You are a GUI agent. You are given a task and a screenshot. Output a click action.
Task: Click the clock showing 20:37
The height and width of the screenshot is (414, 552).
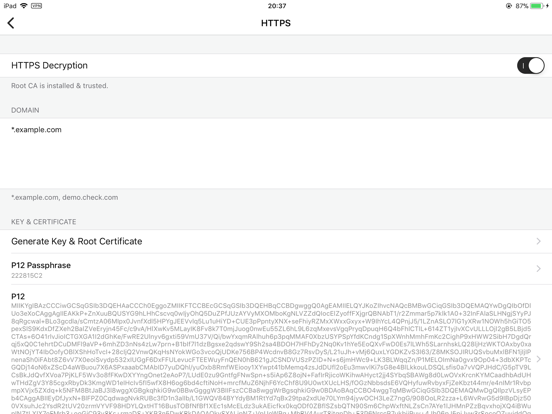point(277,6)
